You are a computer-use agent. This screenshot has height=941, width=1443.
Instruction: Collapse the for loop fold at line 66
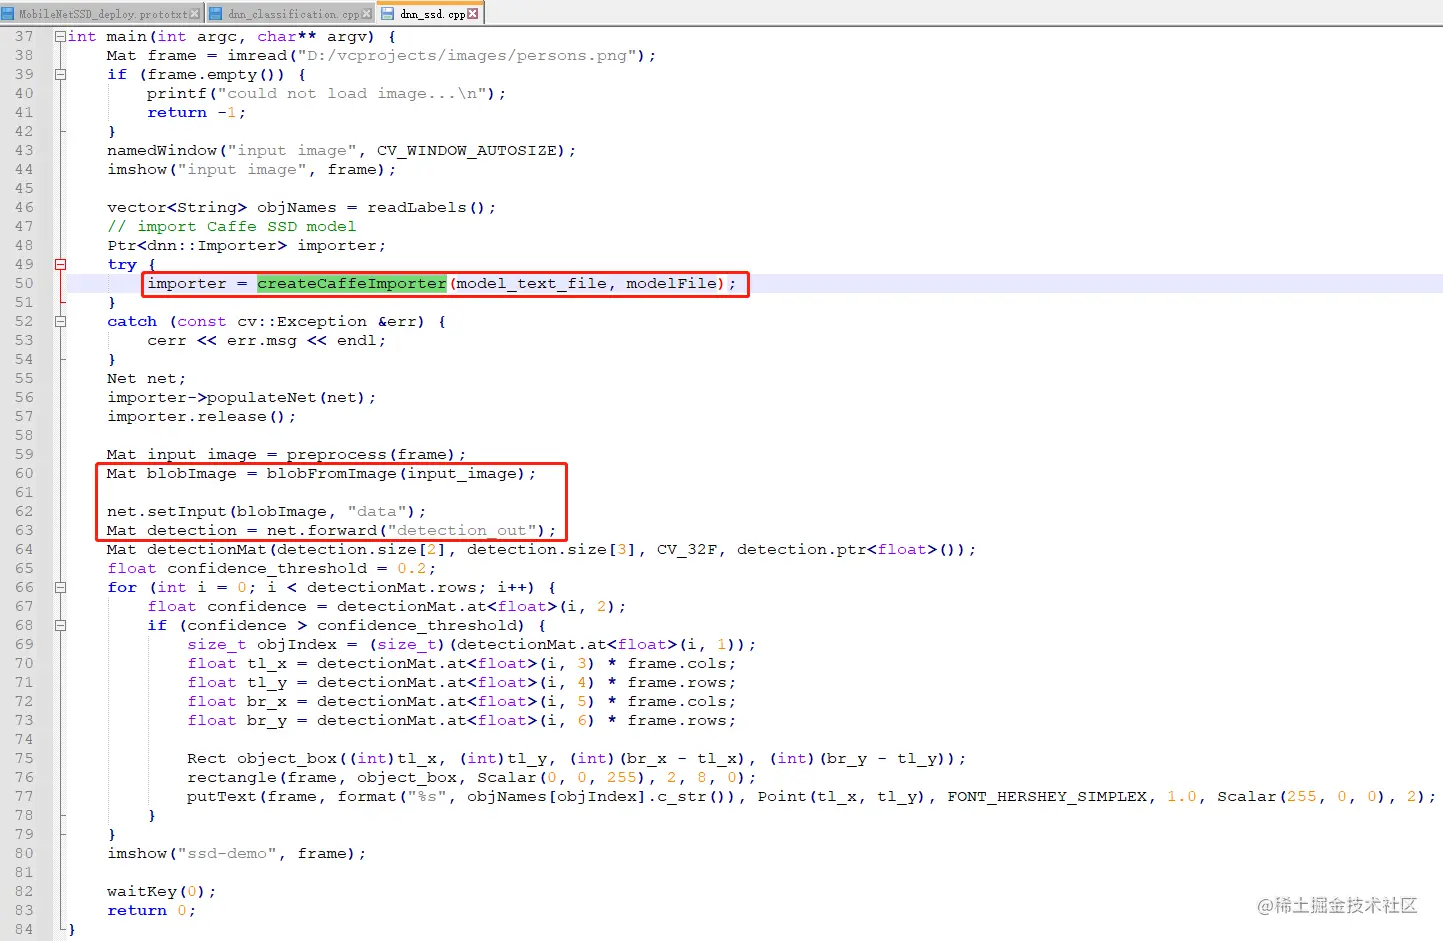60,587
